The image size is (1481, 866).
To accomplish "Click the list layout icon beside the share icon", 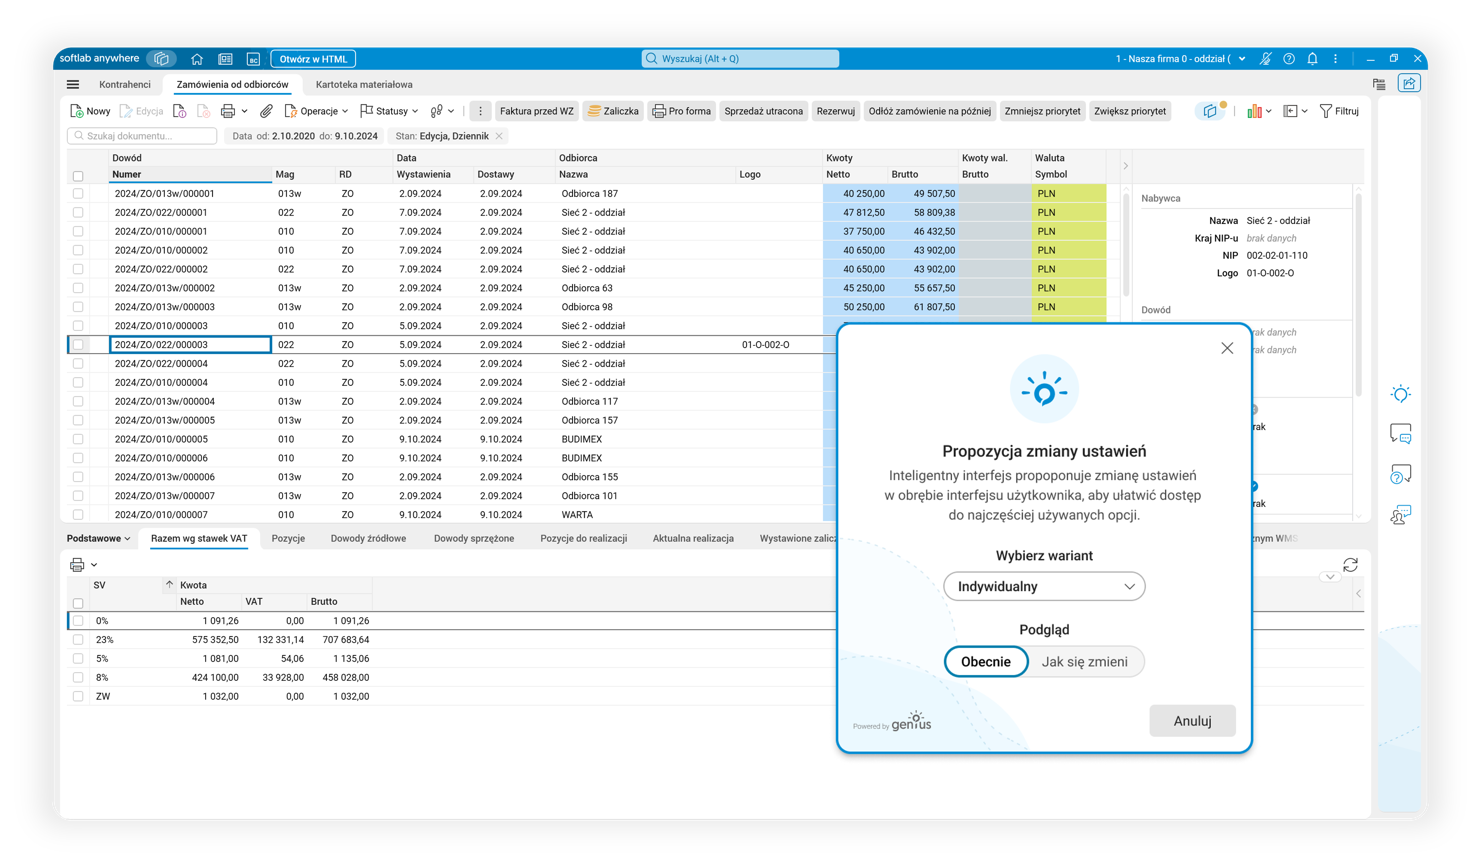I will [x=1380, y=85].
